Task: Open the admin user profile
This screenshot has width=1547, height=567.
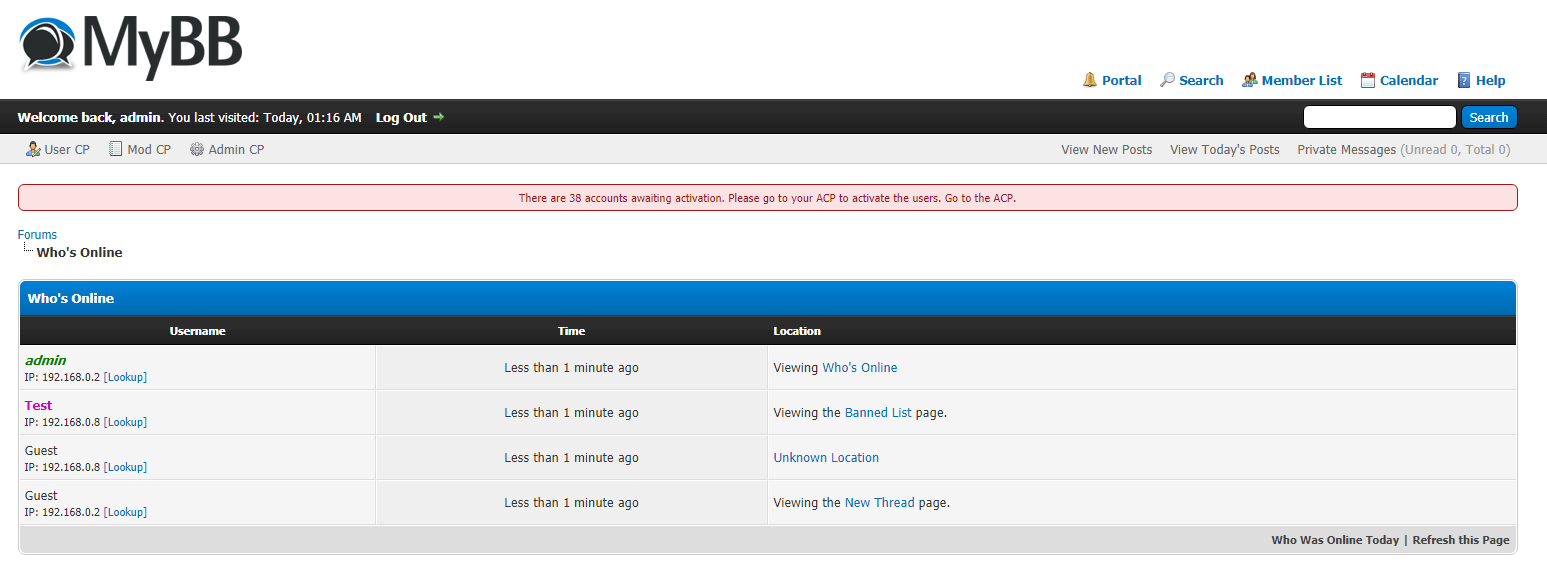Action: [x=46, y=360]
